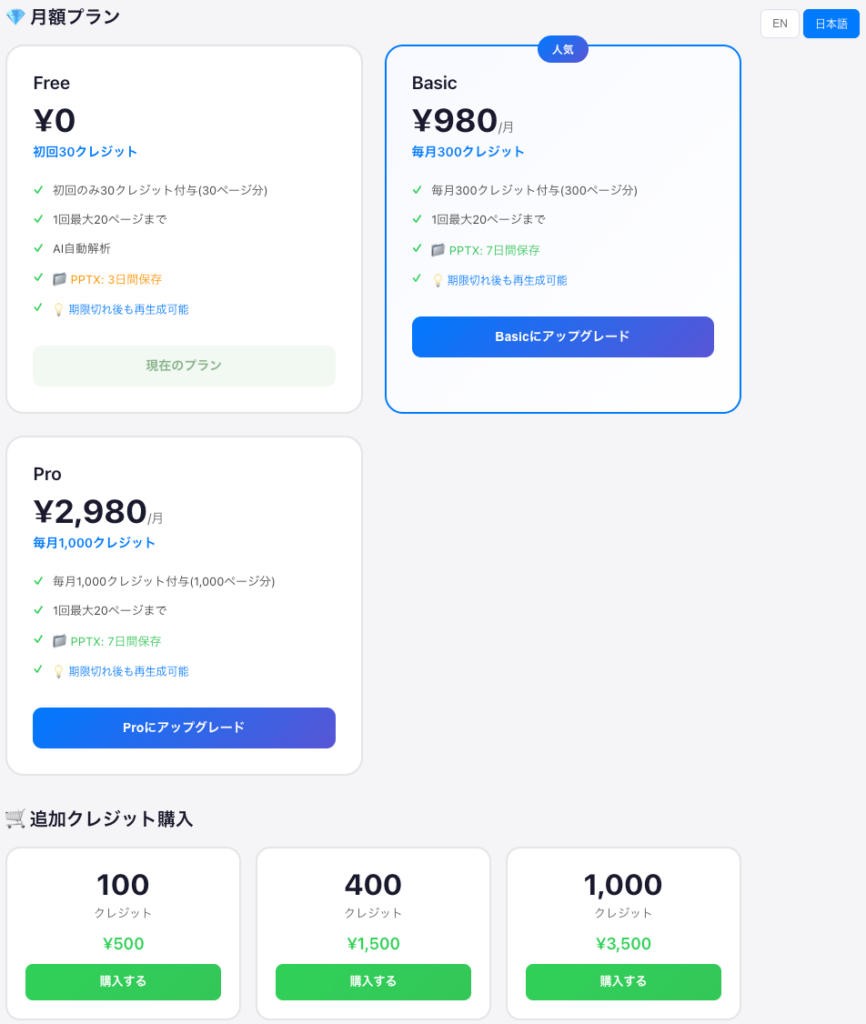Click 現在のプラン on the Free plan
The image size is (866, 1024).
[x=184, y=366]
